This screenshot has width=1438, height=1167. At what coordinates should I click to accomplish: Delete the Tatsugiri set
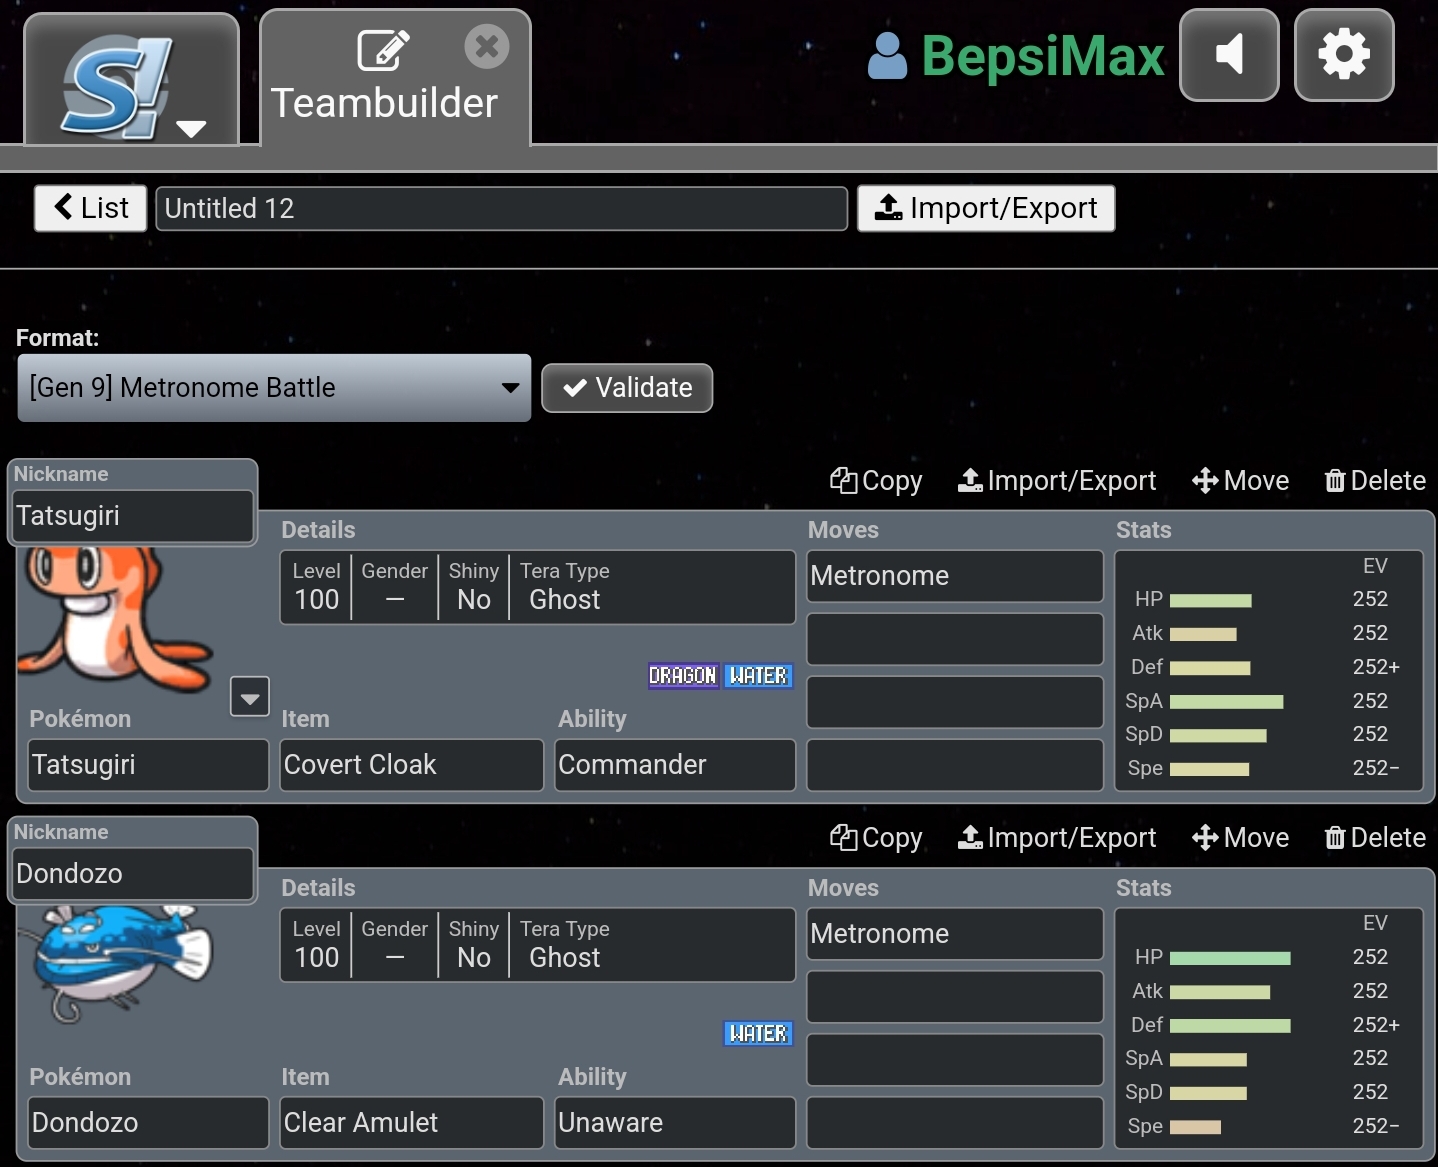pyautogui.click(x=1375, y=481)
